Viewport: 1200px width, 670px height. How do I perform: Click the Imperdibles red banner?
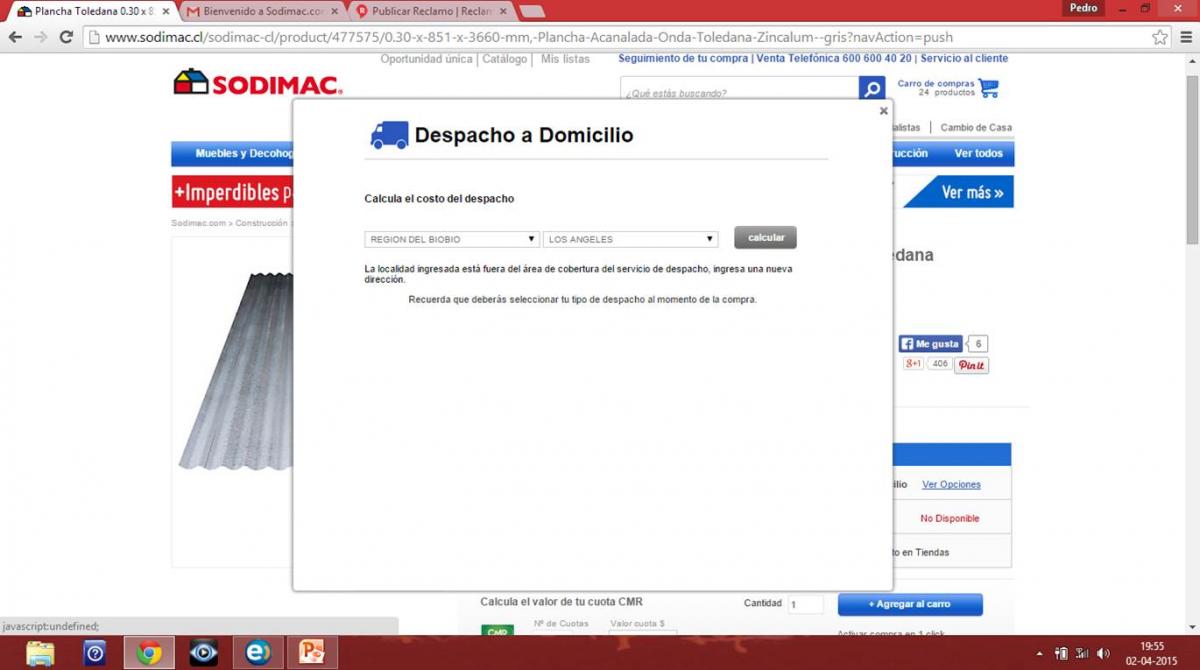click(232, 192)
